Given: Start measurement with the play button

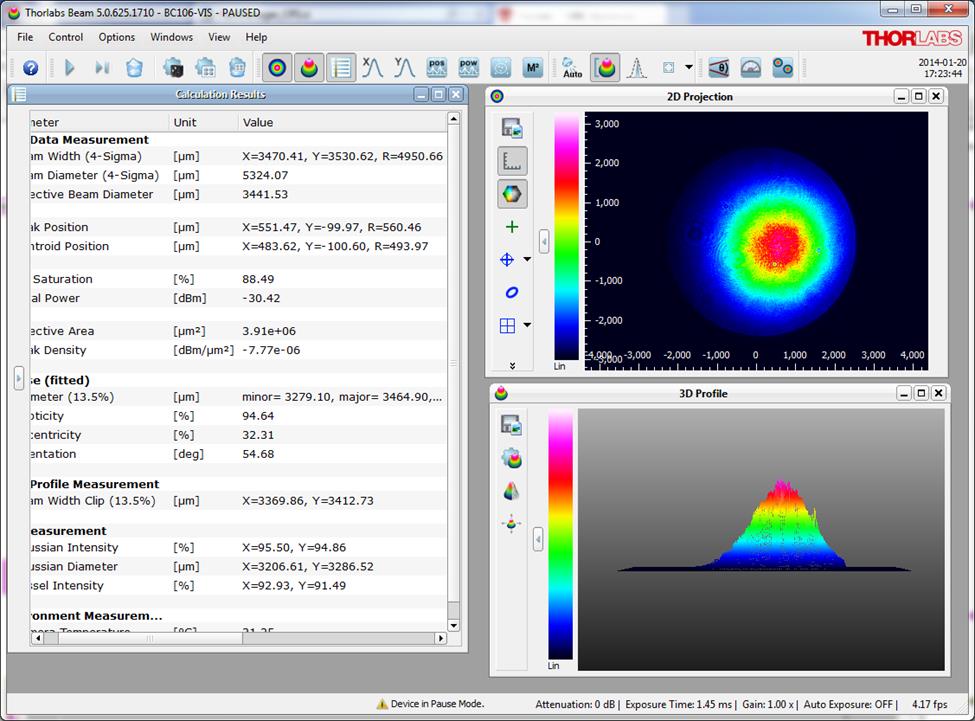Looking at the screenshot, I should tap(70, 68).
